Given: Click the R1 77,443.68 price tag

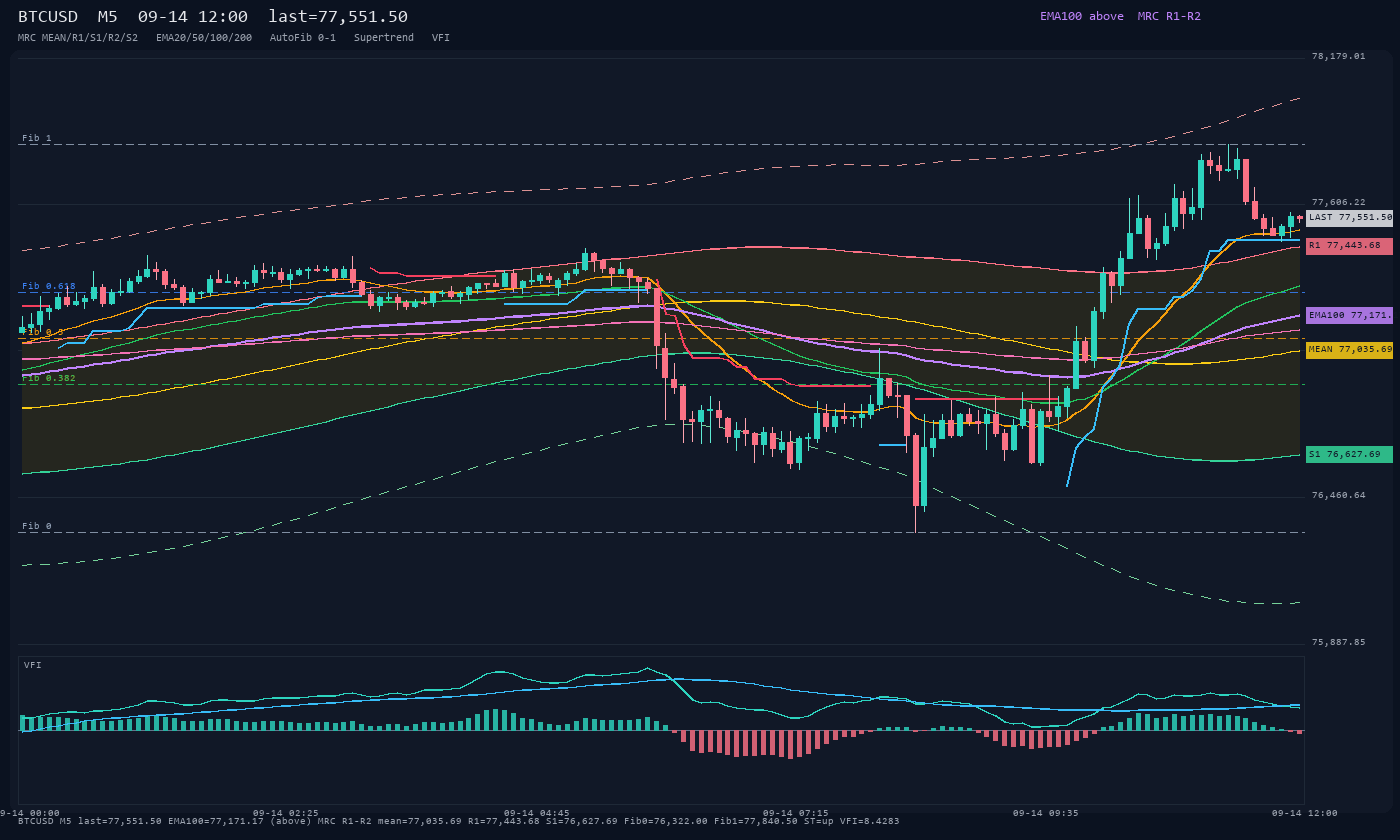Looking at the screenshot, I should pyautogui.click(x=1349, y=245).
